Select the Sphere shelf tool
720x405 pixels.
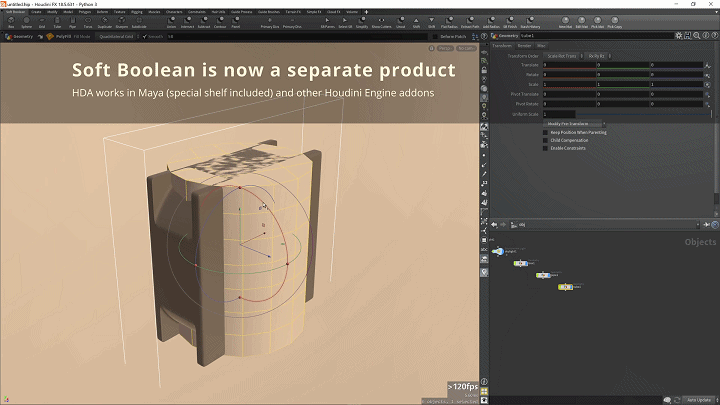pyautogui.click(x=27, y=22)
